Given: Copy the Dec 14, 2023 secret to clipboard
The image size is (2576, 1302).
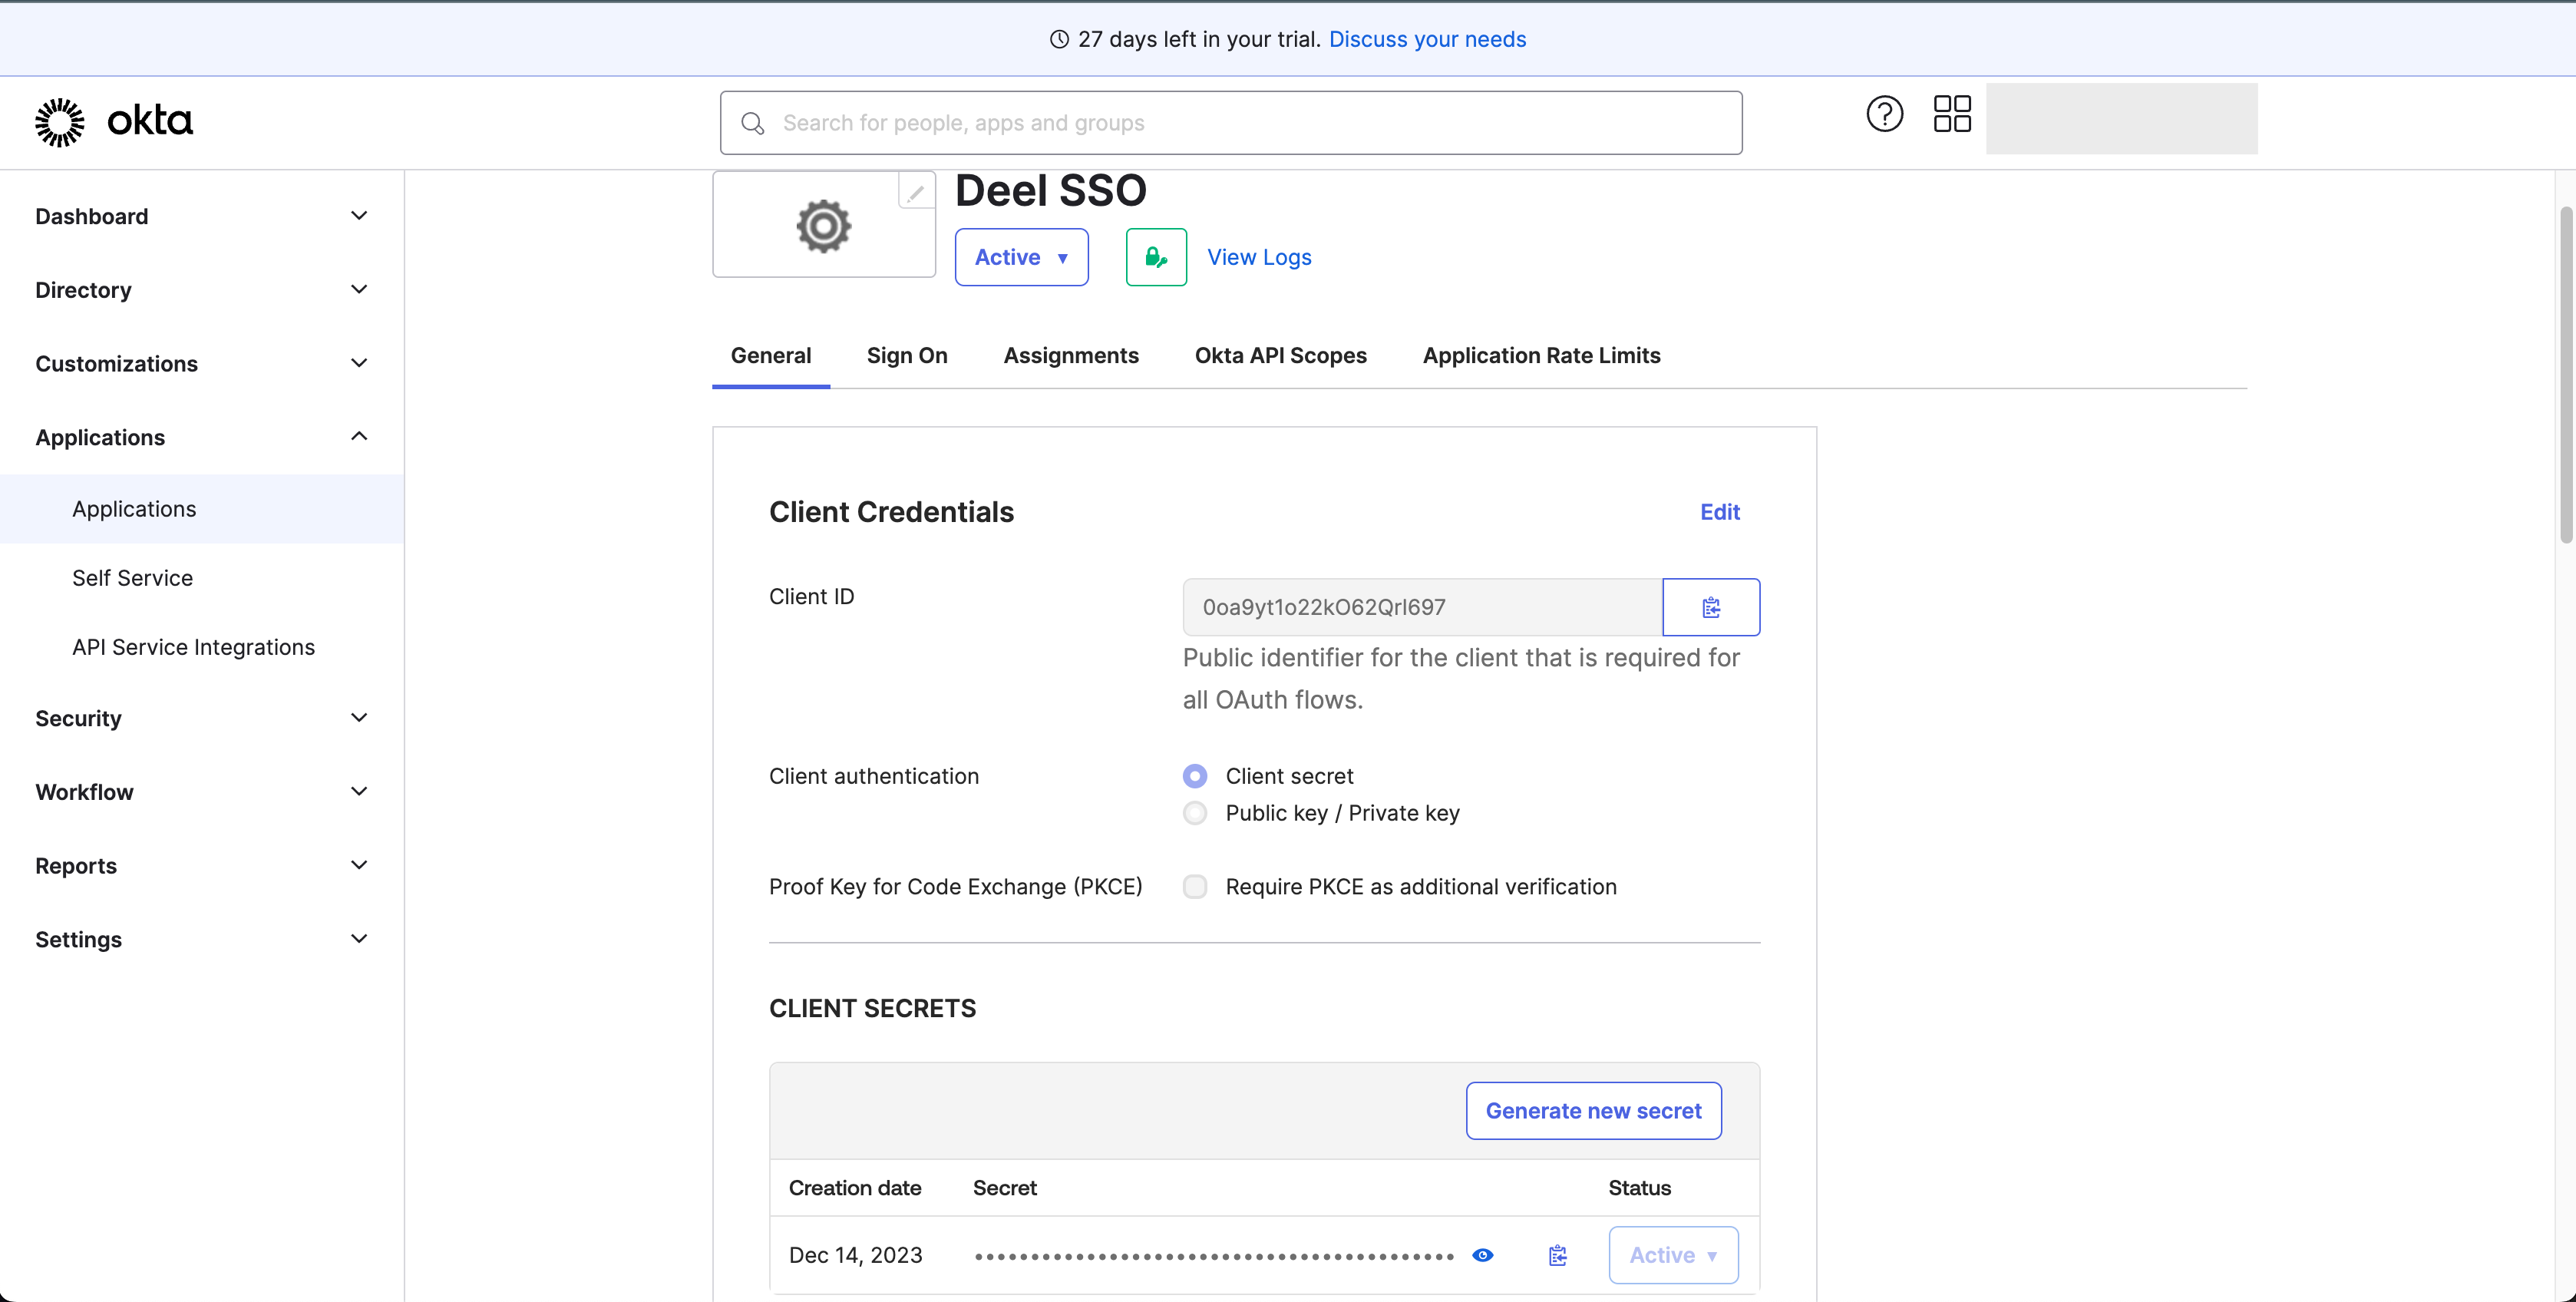Looking at the screenshot, I should 1557,1255.
